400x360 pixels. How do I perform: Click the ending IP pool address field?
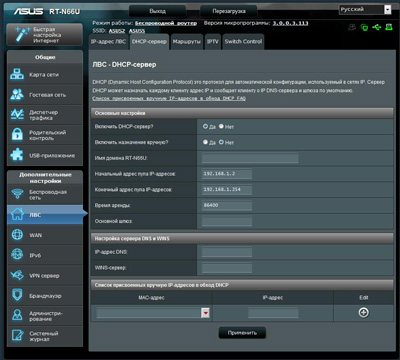point(227,189)
